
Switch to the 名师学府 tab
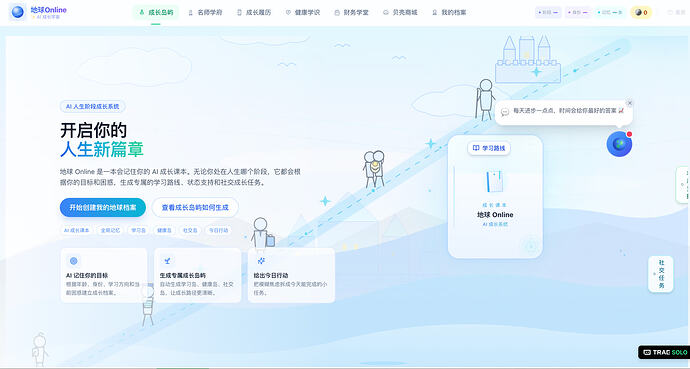tap(205, 12)
